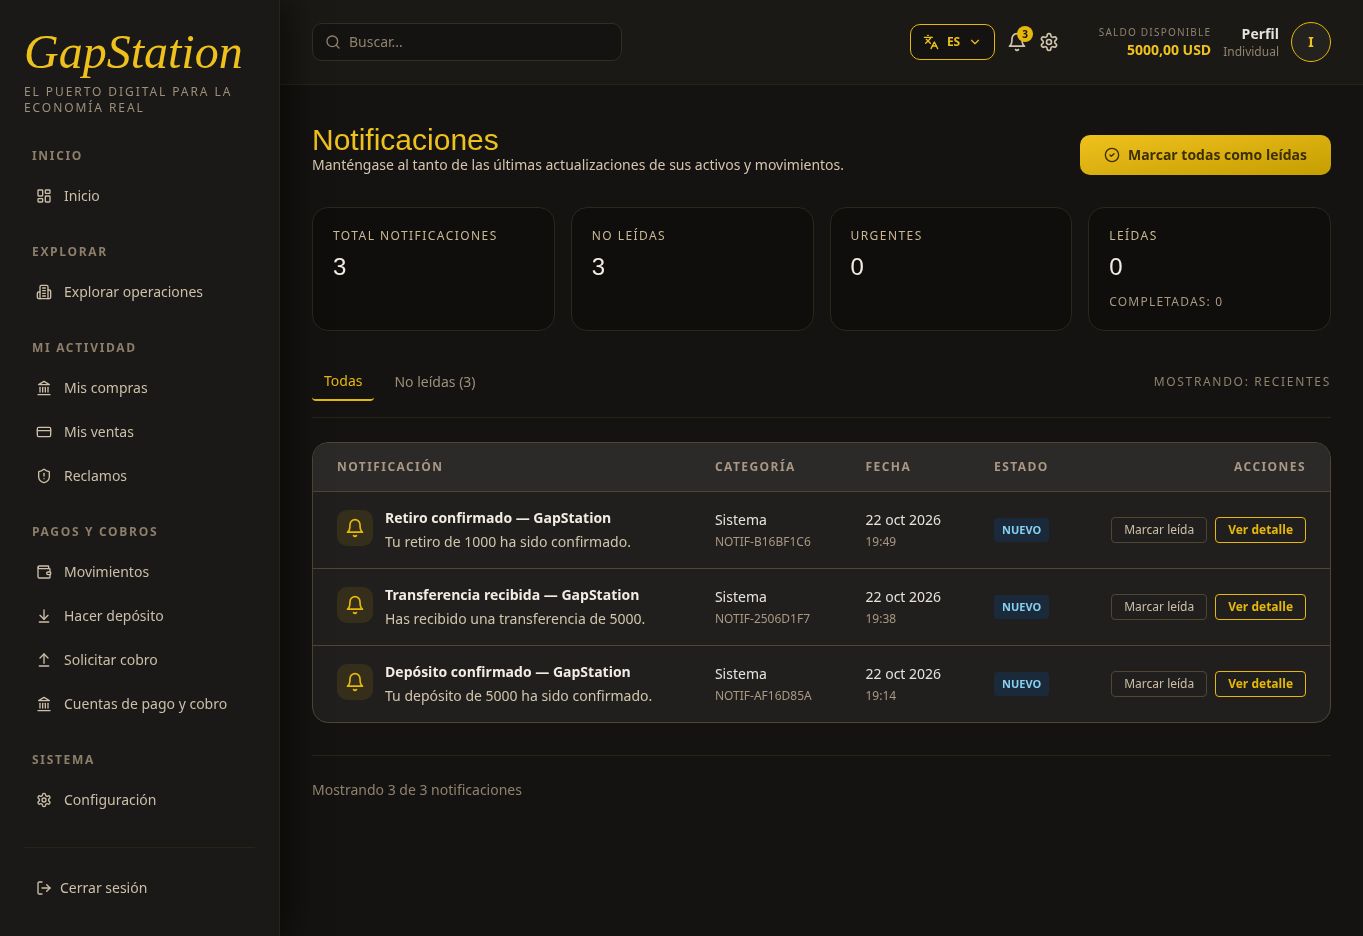This screenshot has height=936, width=1363.
Task: Click Mis compras bank icon
Action: 44,388
